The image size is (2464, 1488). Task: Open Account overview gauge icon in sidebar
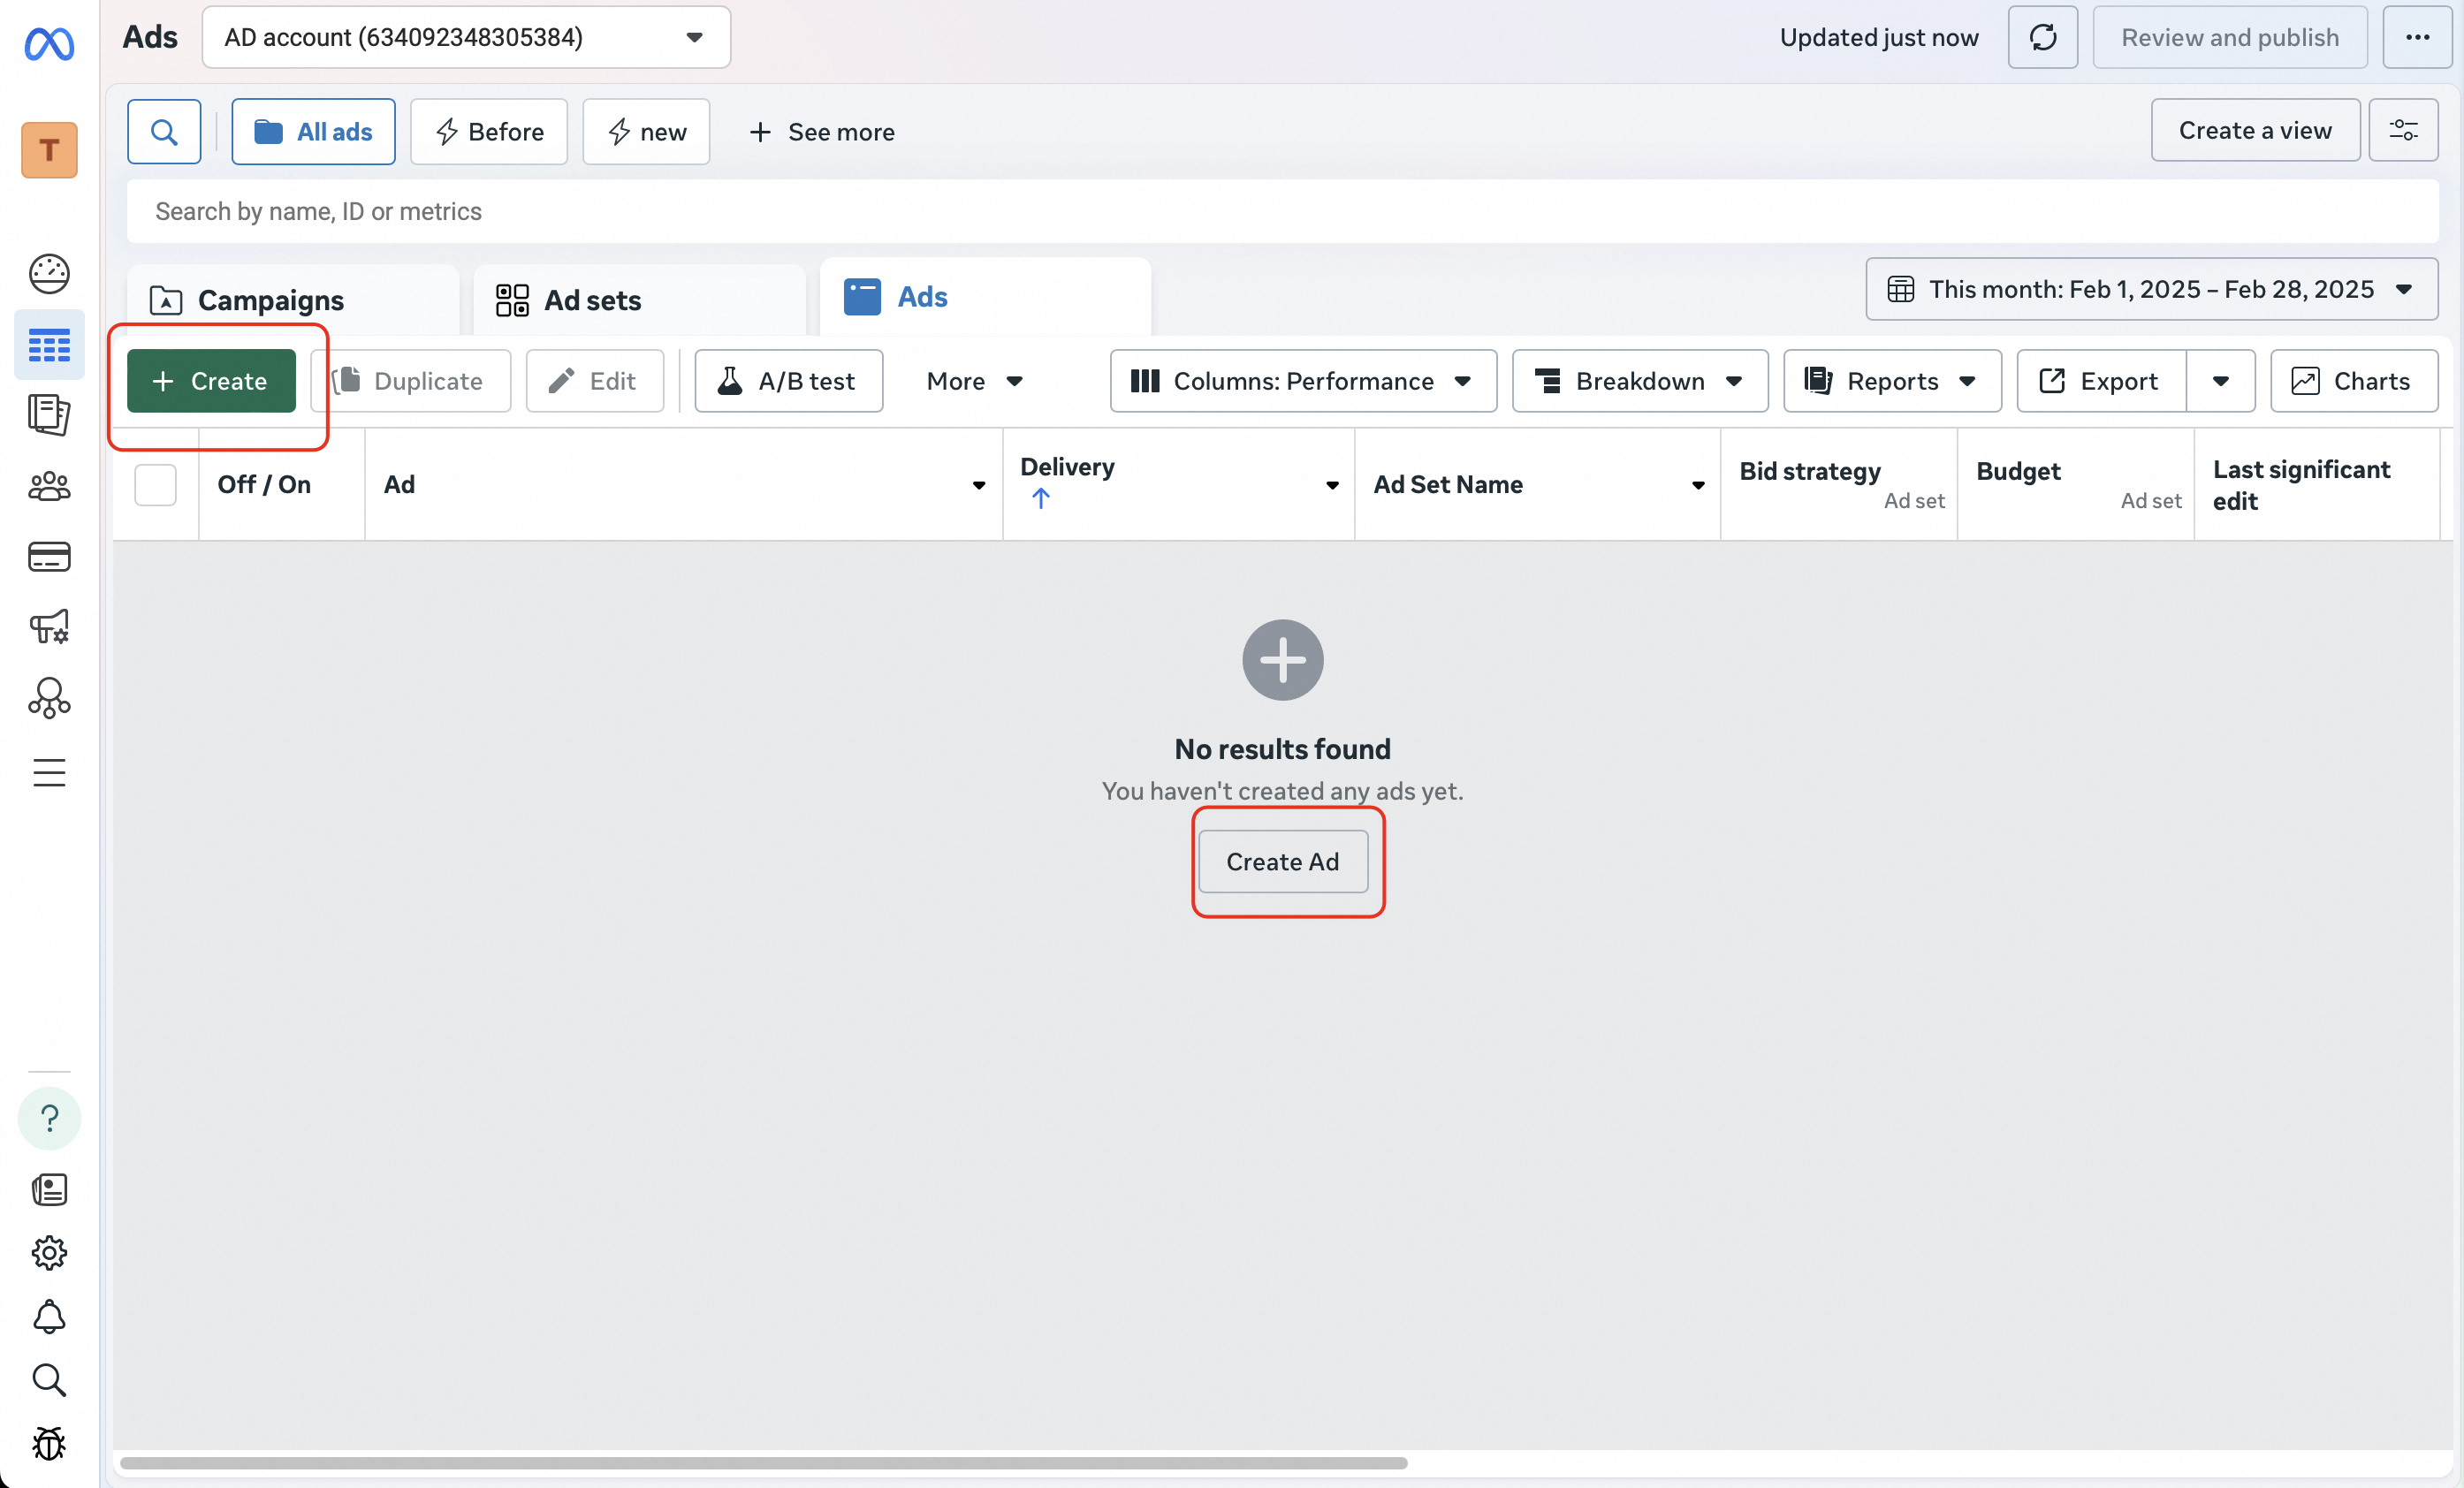49,273
